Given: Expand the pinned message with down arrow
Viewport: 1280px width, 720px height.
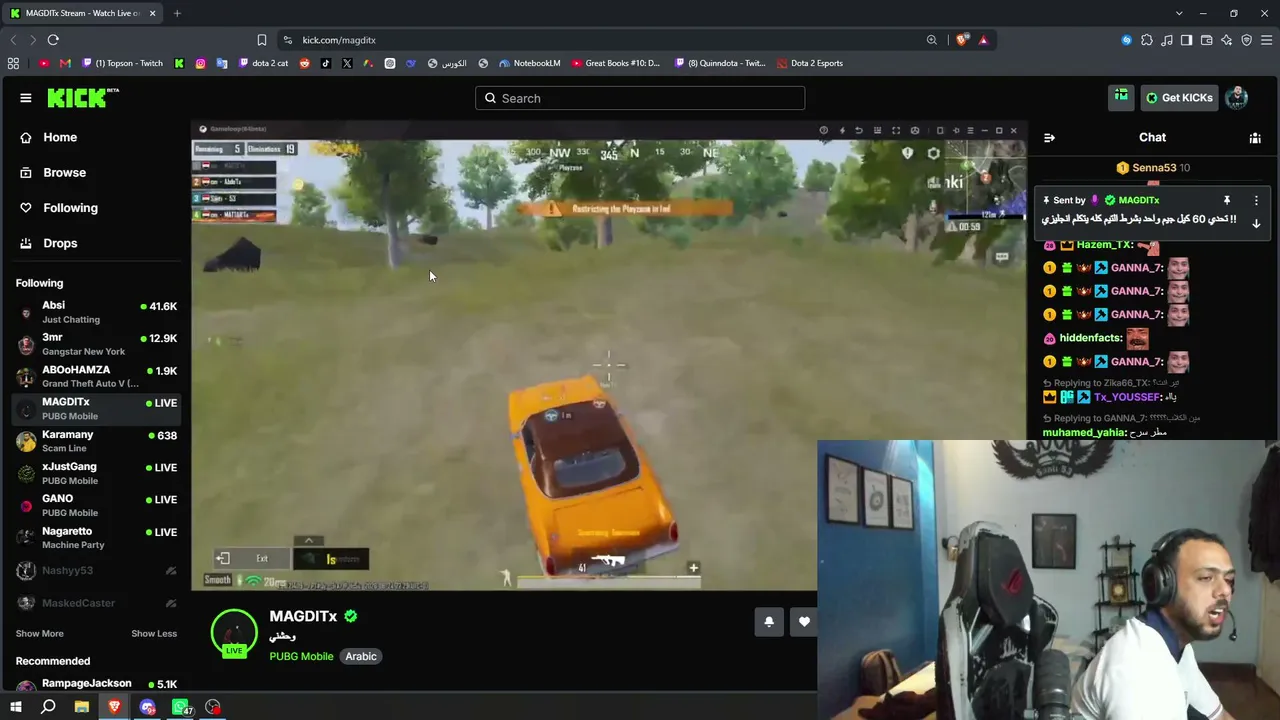Looking at the screenshot, I should (x=1256, y=223).
